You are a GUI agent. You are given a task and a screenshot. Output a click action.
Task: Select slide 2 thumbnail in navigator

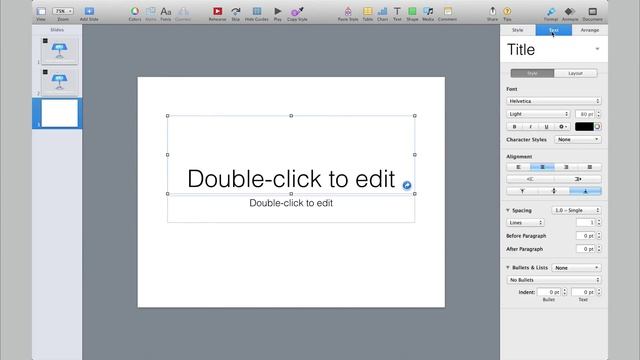pyautogui.click(x=60, y=82)
